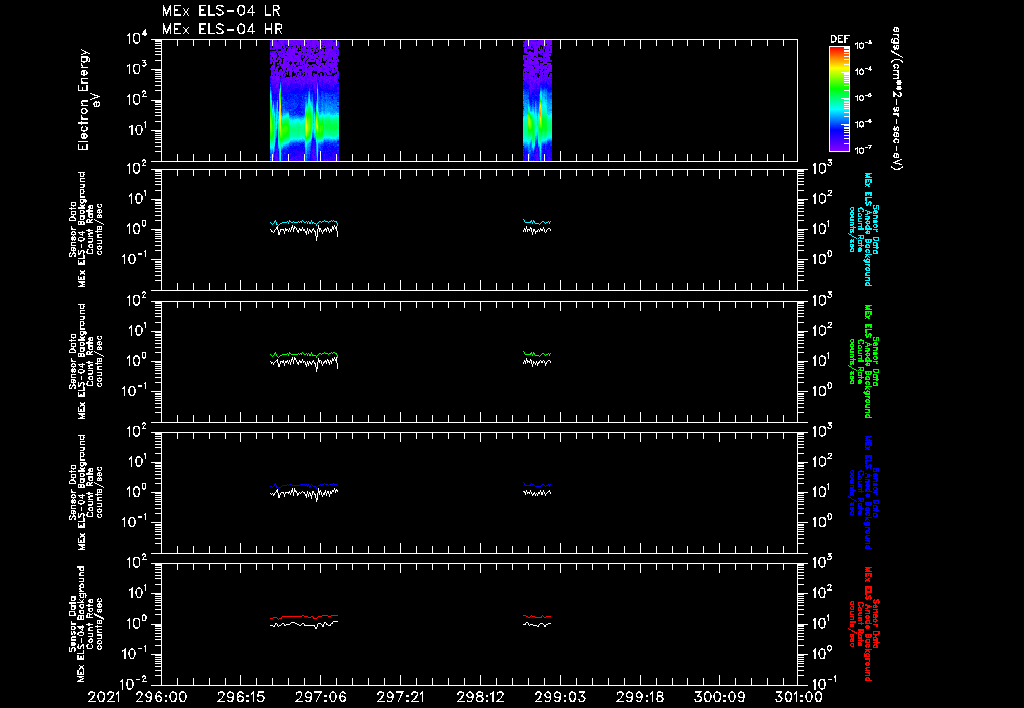
Task: Click the first electron spectrogram data block
Action: (x=304, y=100)
